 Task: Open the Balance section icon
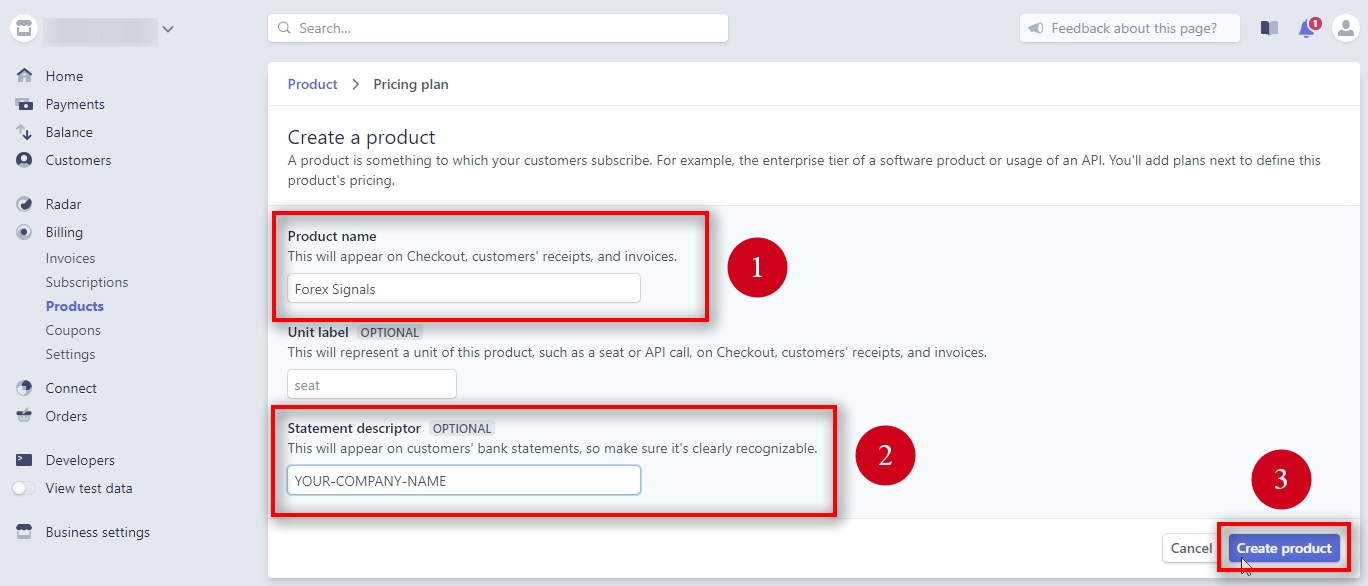point(23,132)
